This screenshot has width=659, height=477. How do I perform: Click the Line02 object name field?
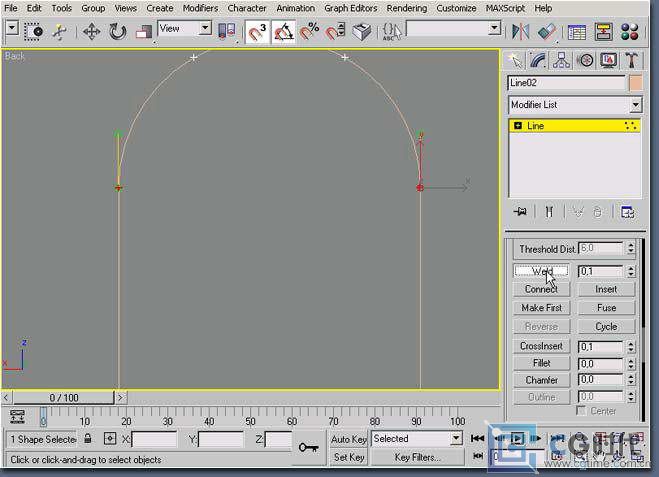click(566, 83)
